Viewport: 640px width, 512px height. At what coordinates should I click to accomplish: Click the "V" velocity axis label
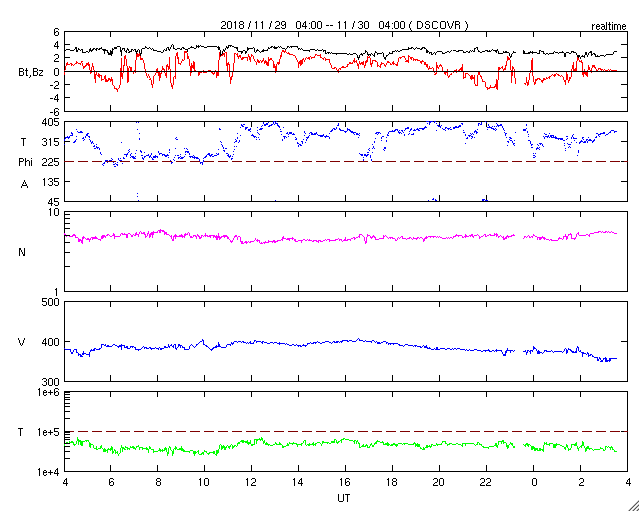(22, 342)
